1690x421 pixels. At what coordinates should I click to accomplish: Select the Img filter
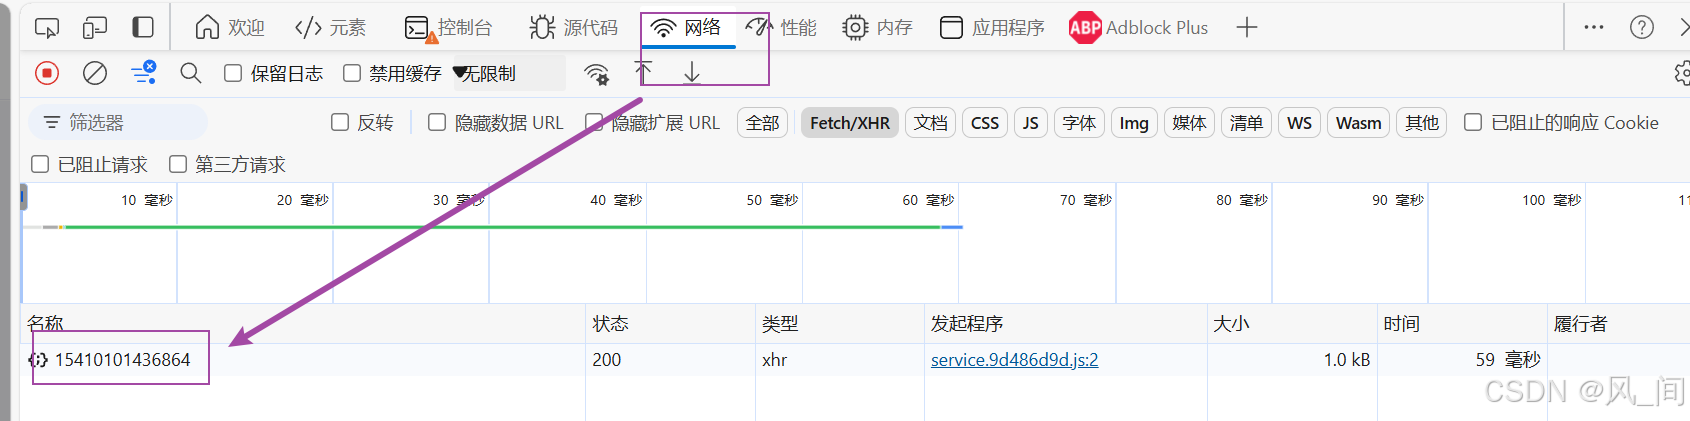[1134, 122]
